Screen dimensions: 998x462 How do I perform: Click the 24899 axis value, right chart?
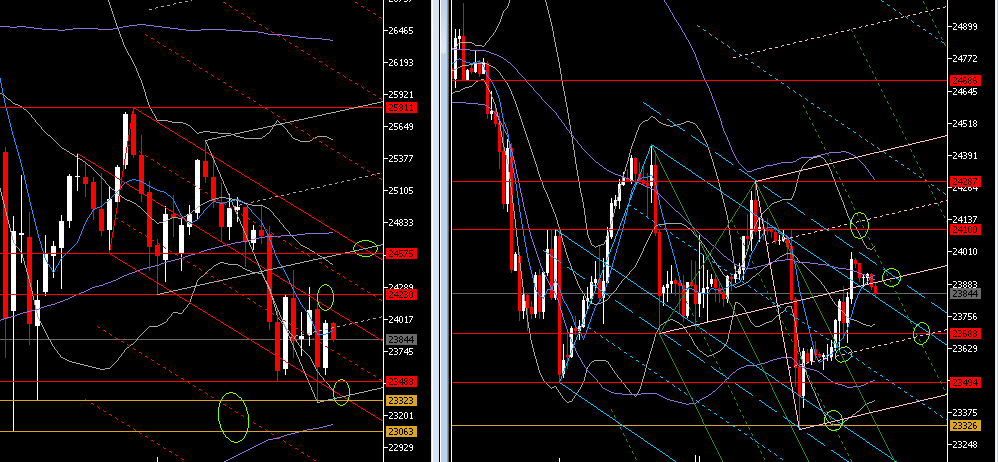965,27
